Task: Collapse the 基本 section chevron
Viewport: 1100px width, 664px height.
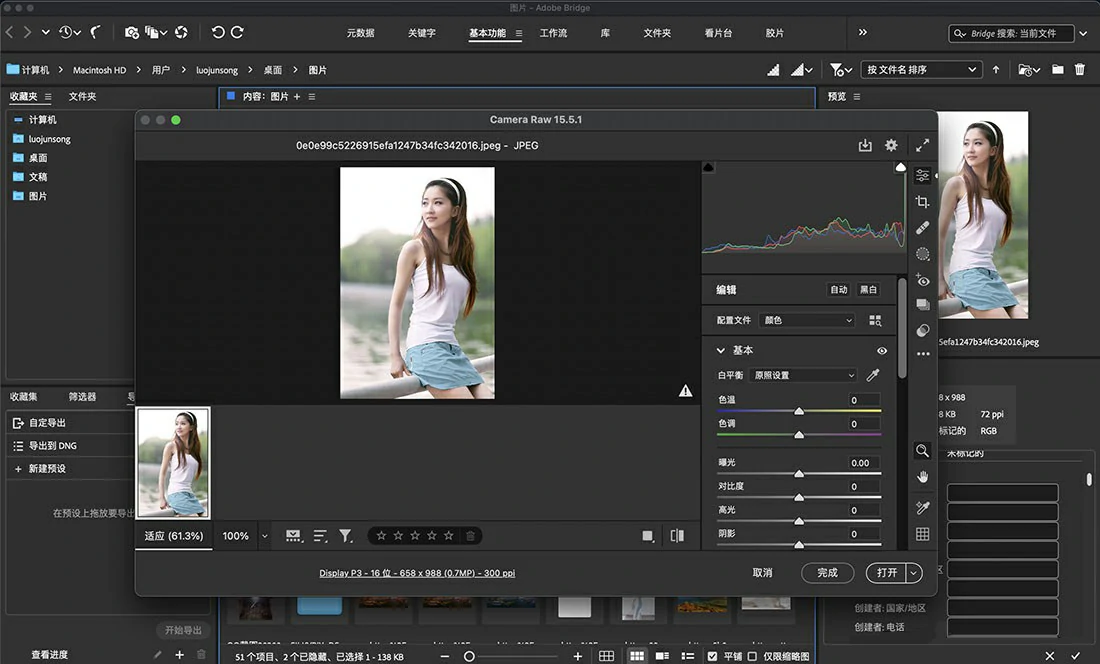Action: point(720,351)
